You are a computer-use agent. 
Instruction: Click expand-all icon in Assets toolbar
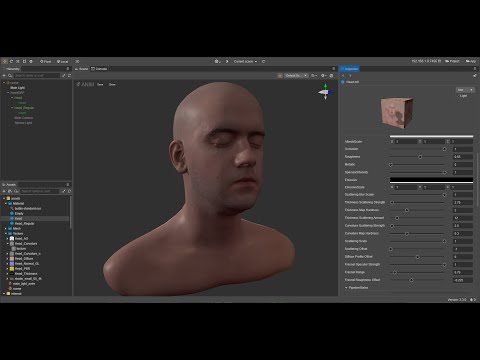point(64,191)
